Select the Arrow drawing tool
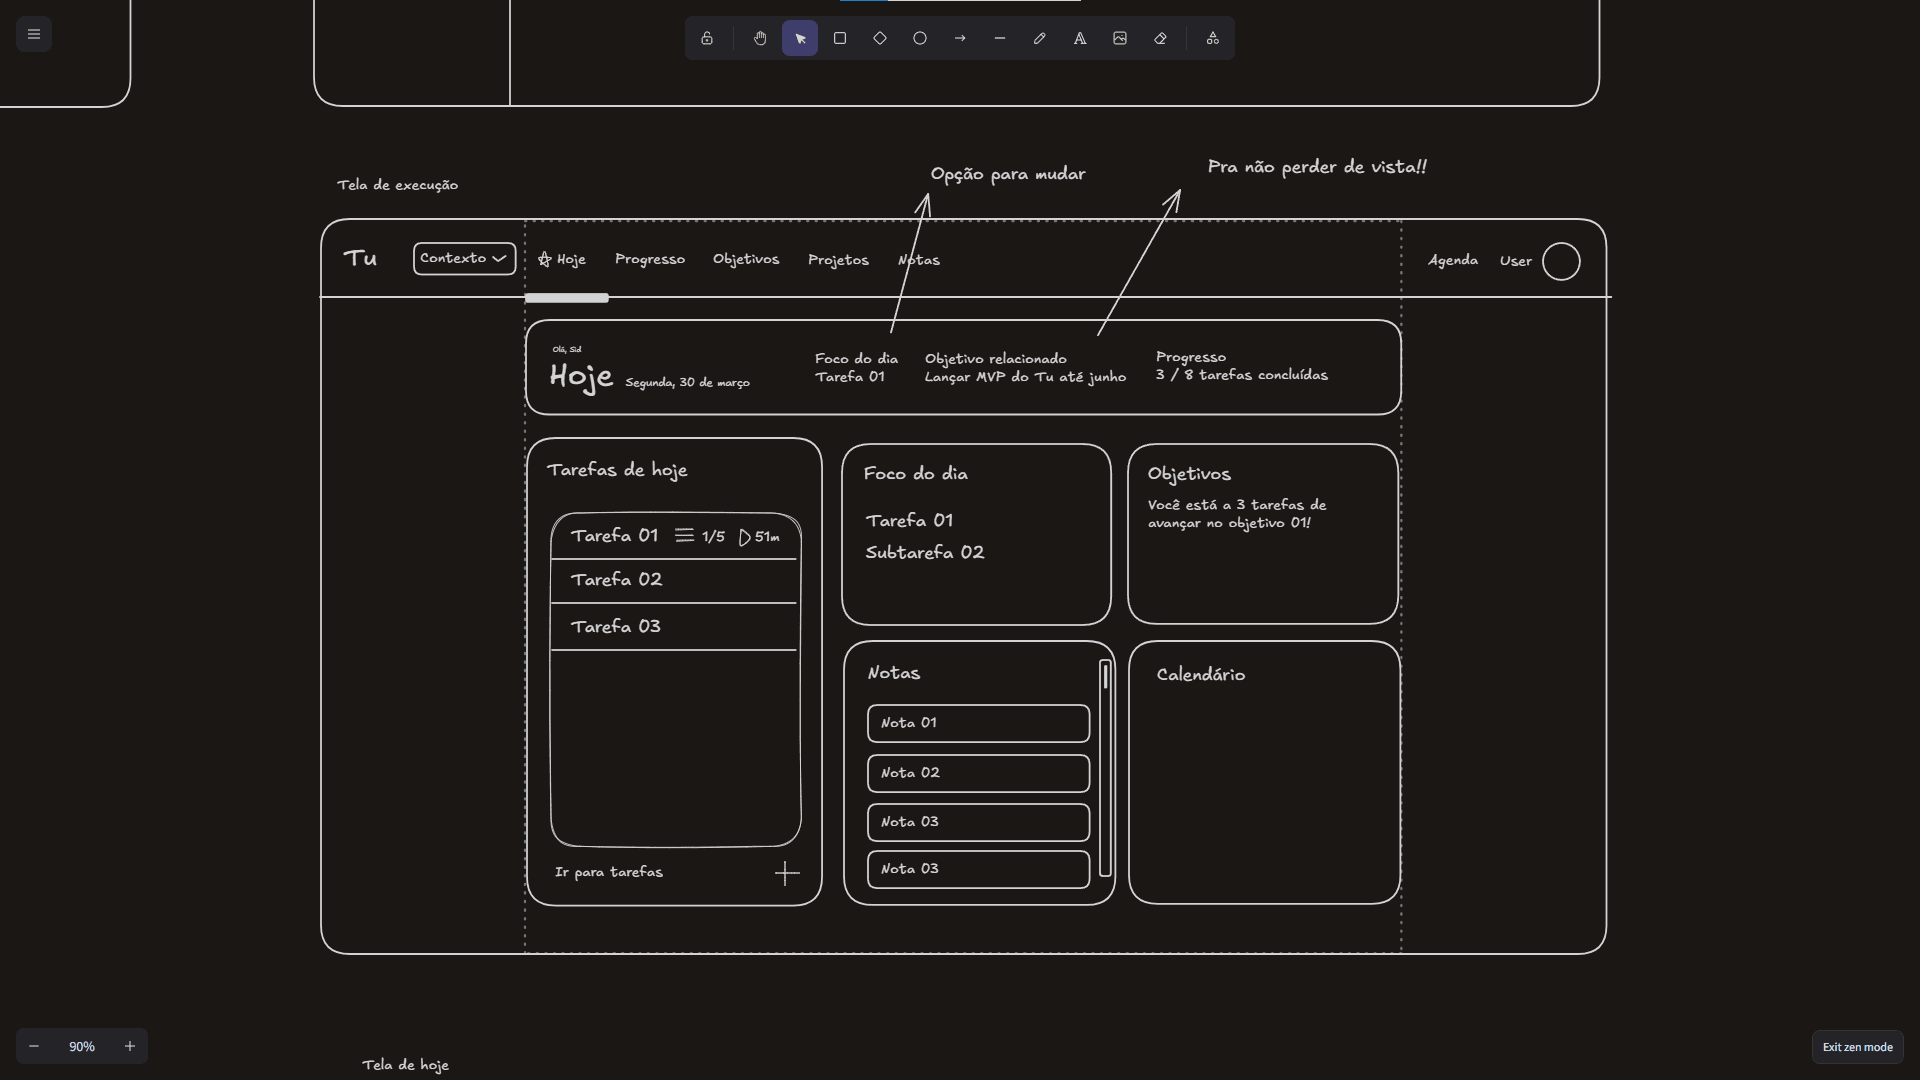This screenshot has height=1080, width=1920. tap(960, 38)
